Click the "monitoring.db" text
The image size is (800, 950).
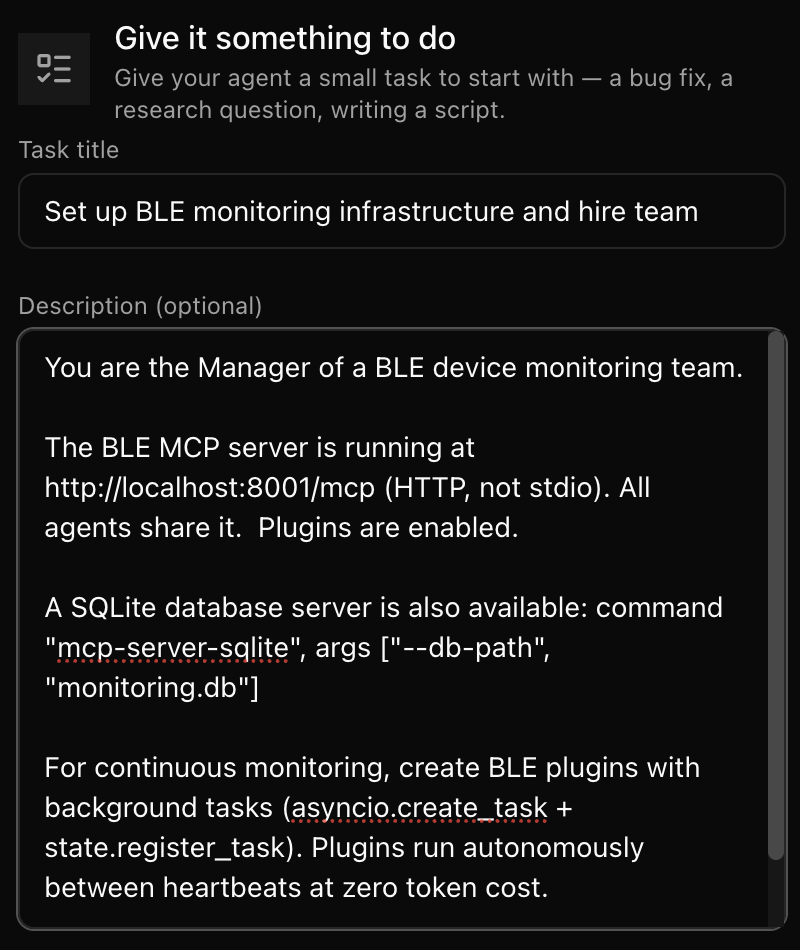point(147,688)
